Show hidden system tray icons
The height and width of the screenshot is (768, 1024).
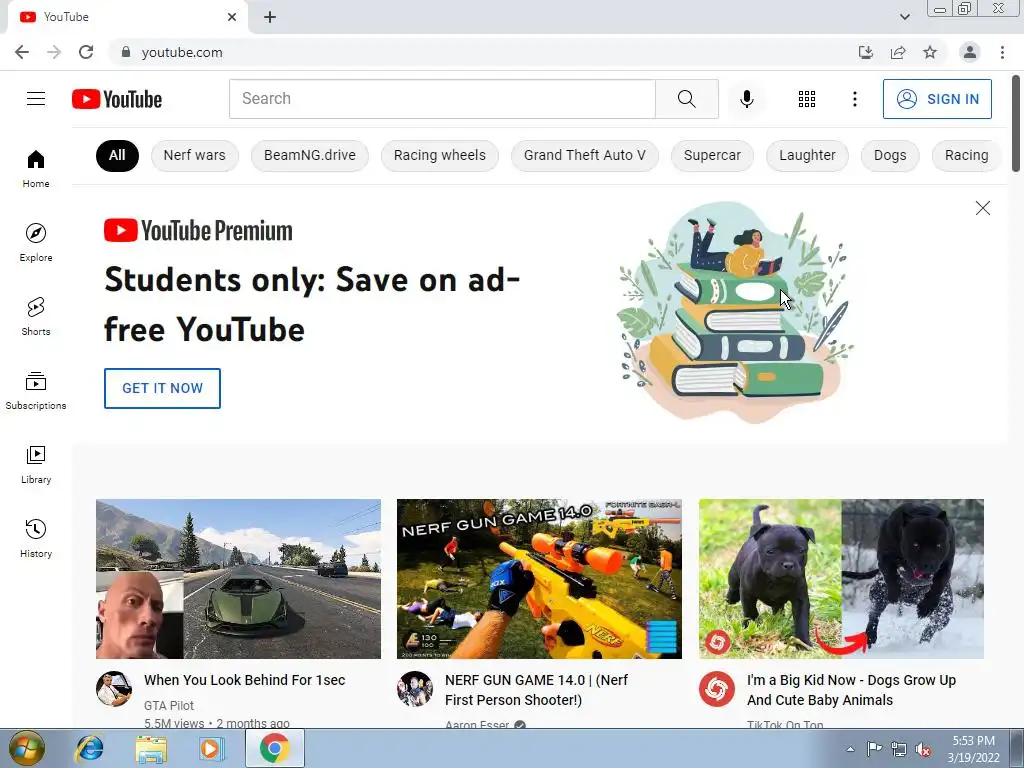850,749
